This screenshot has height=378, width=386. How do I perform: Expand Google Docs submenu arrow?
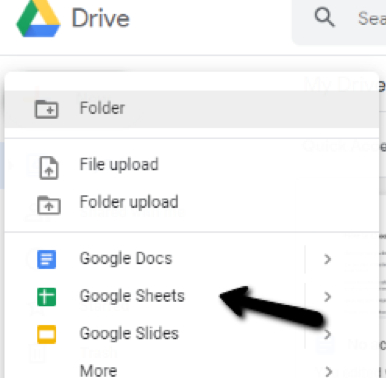click(327, 259)
